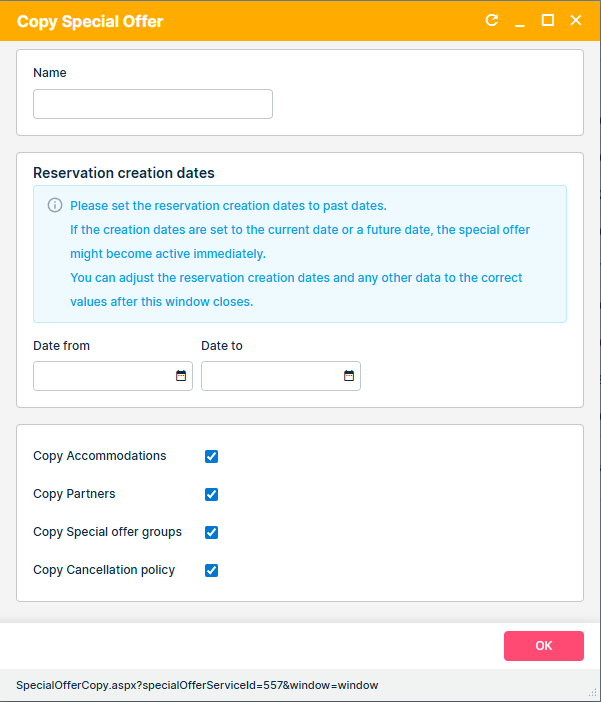This screenshot has height=702, width=601.
Task: Disable Copy Special offer groups checkbox
Action: click(x=211, y=533)
